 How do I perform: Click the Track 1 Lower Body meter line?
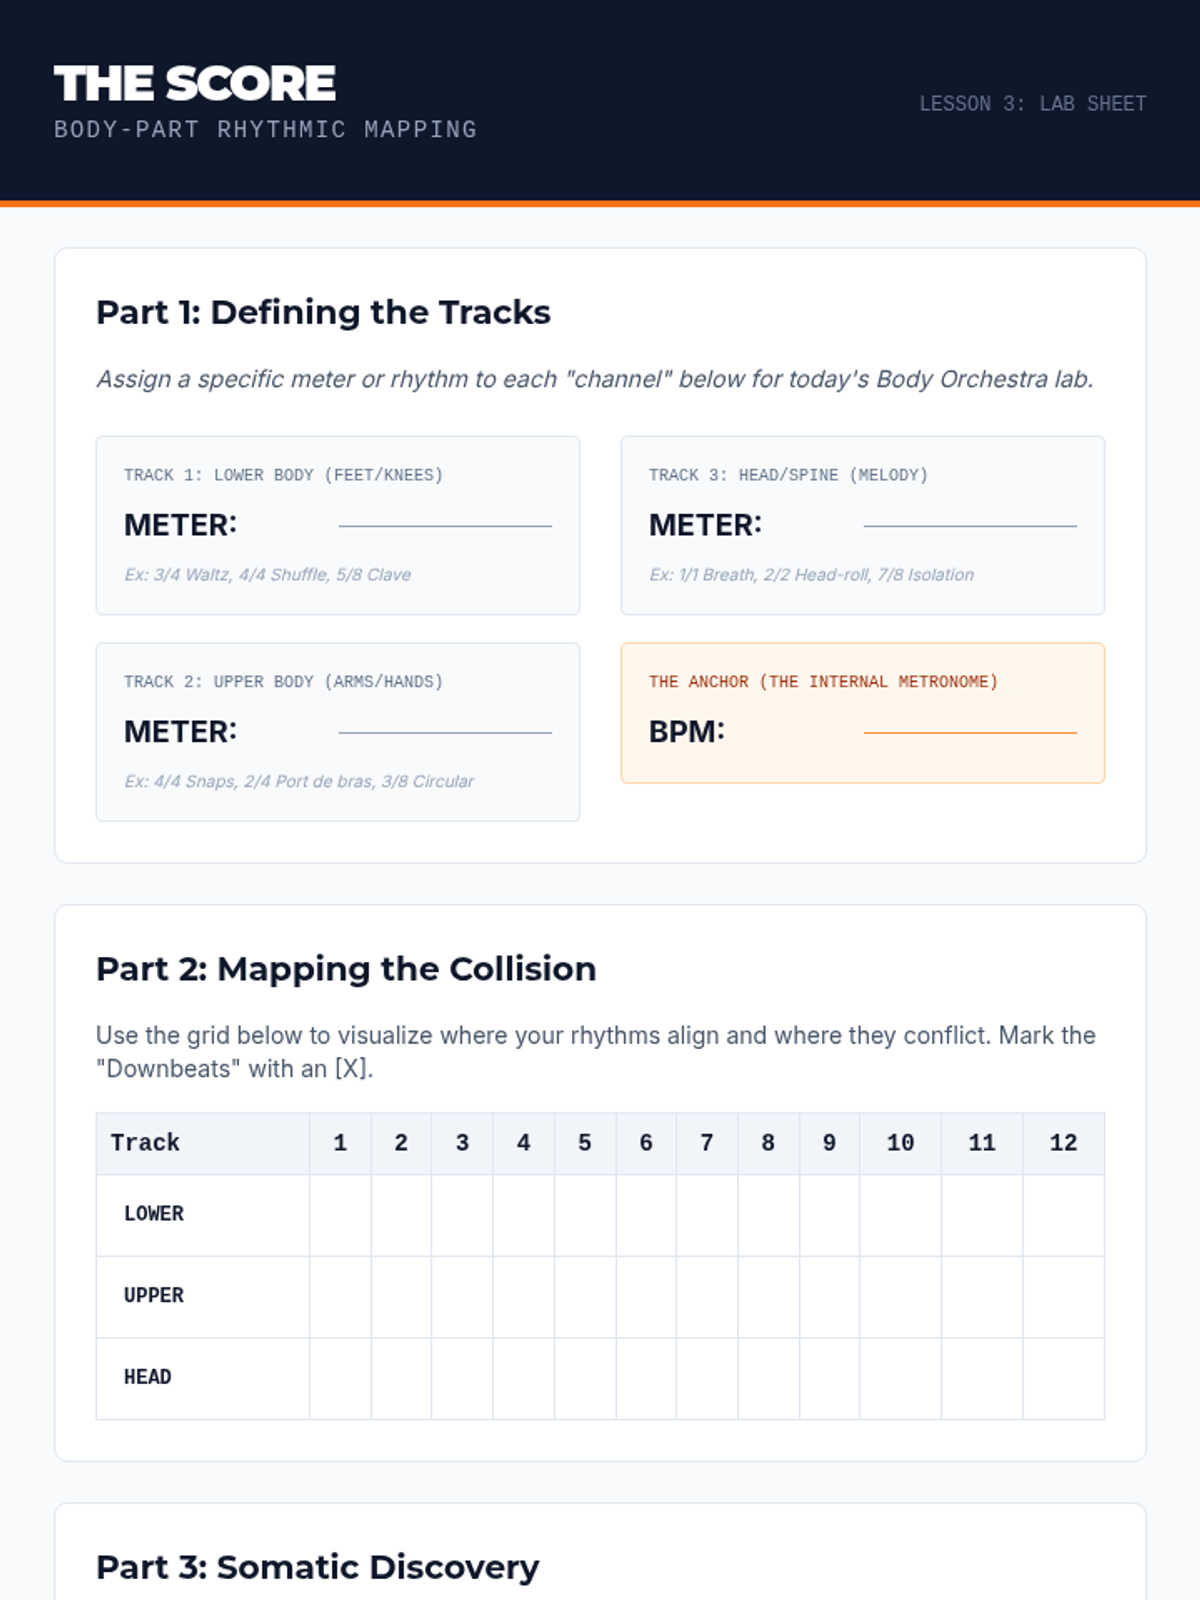(x=445, y=524)
